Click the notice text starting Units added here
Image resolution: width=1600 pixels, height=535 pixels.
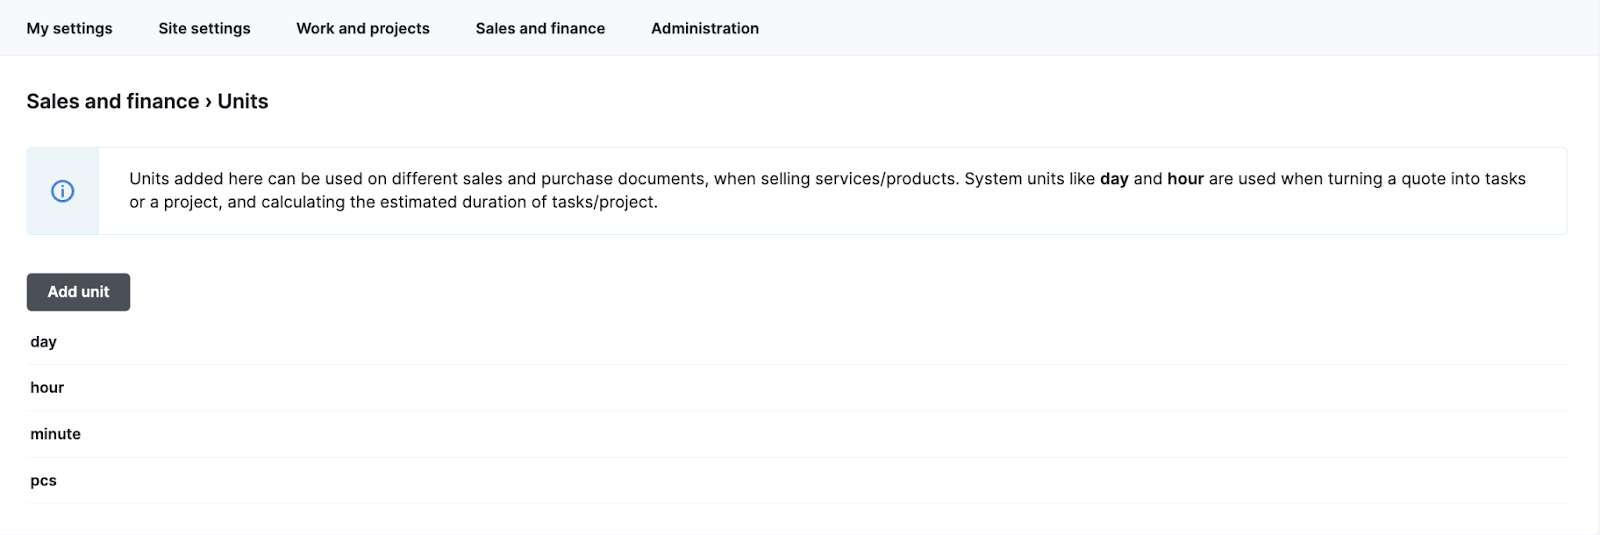coord(827,190)
